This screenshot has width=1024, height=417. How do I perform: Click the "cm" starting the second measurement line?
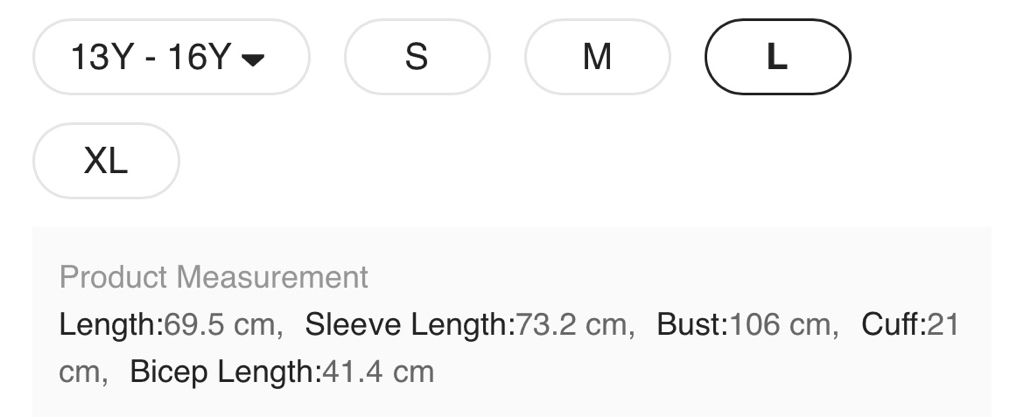81,373
